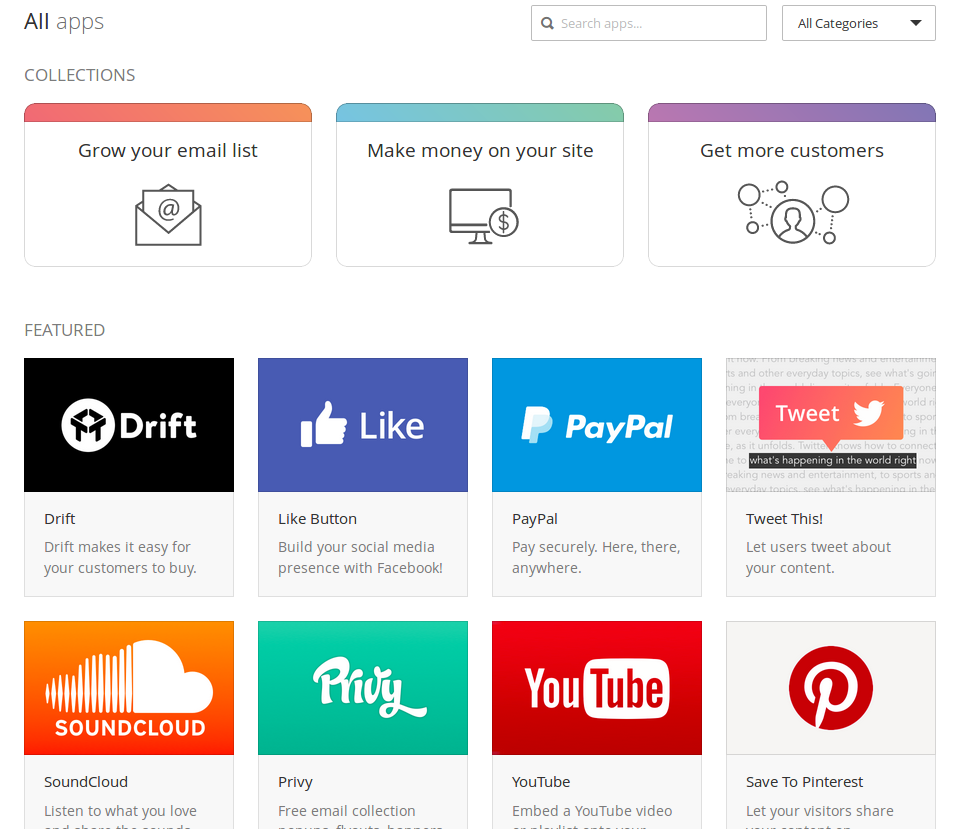
Task: Click the monitor with dollar icon
Action: coord(483,216)
